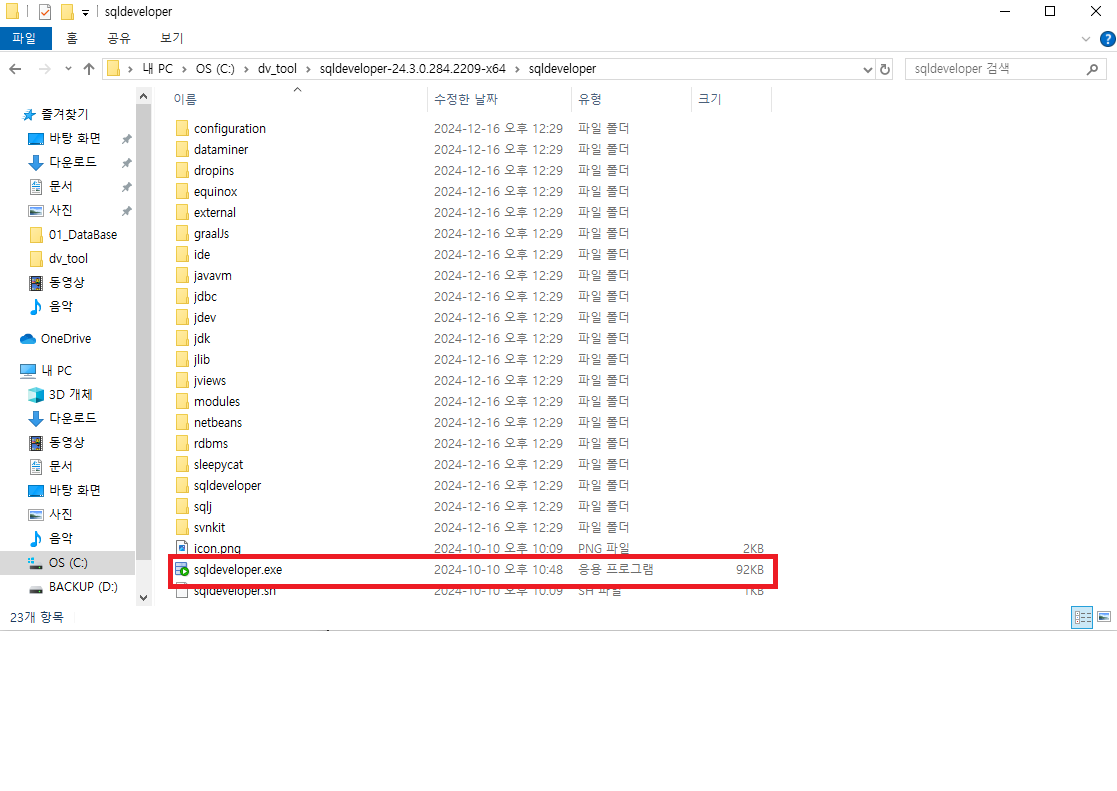Open quick access toolbar customize dropdown
This screenshot has width=1117, height=791.
pos(85,12)
